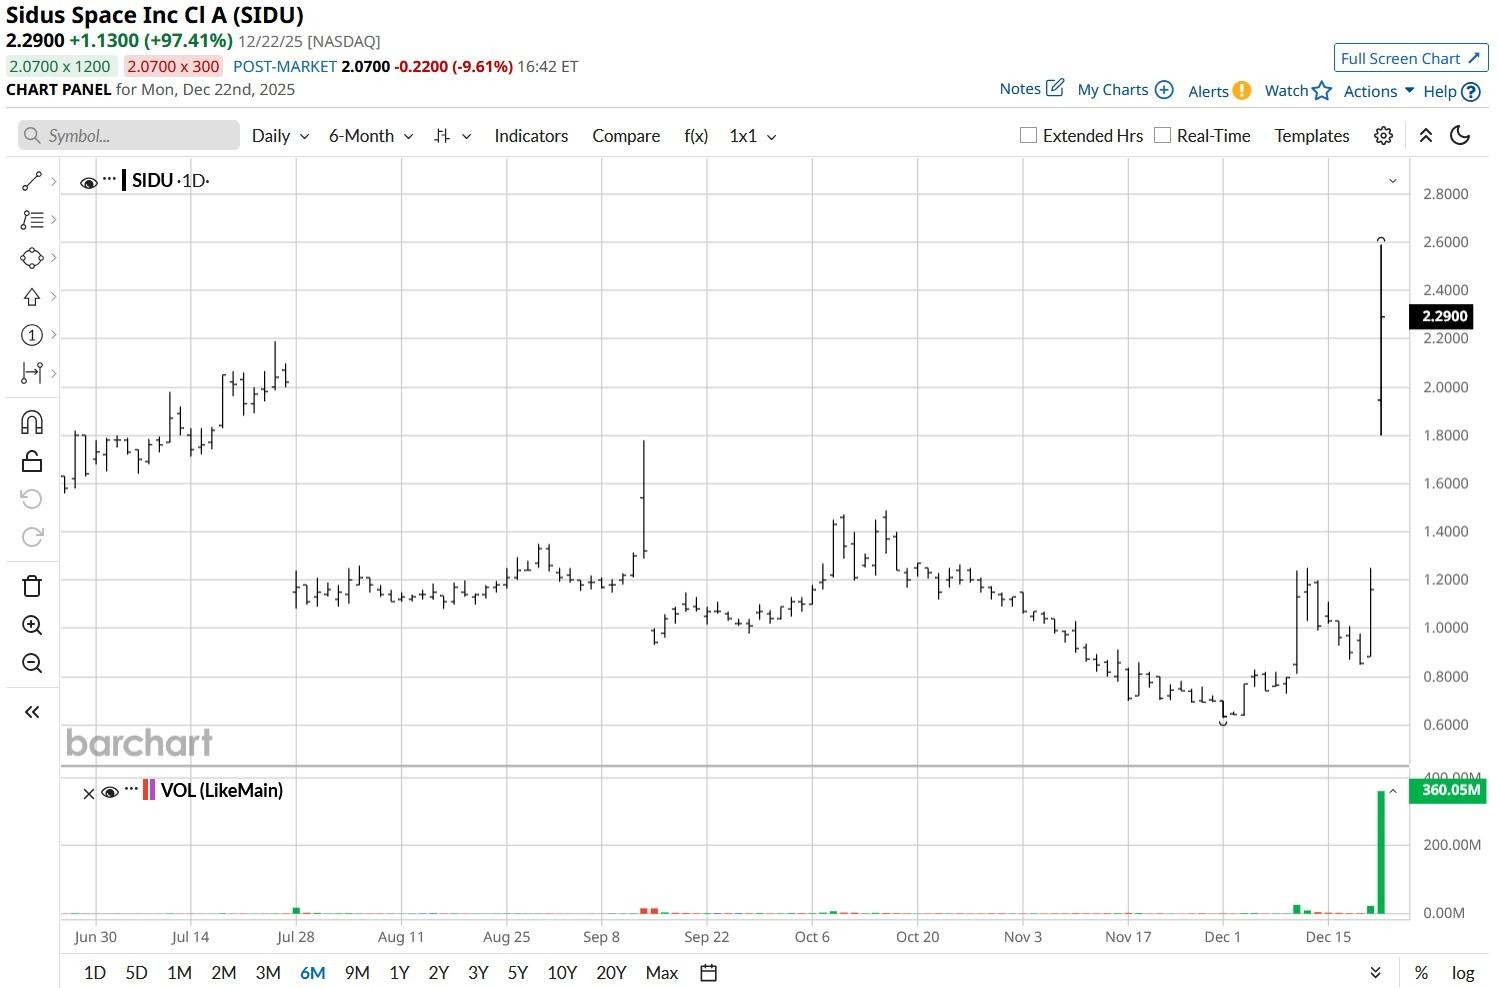
Task: Open the numbered annotation tool
Action: pos(31,335)
